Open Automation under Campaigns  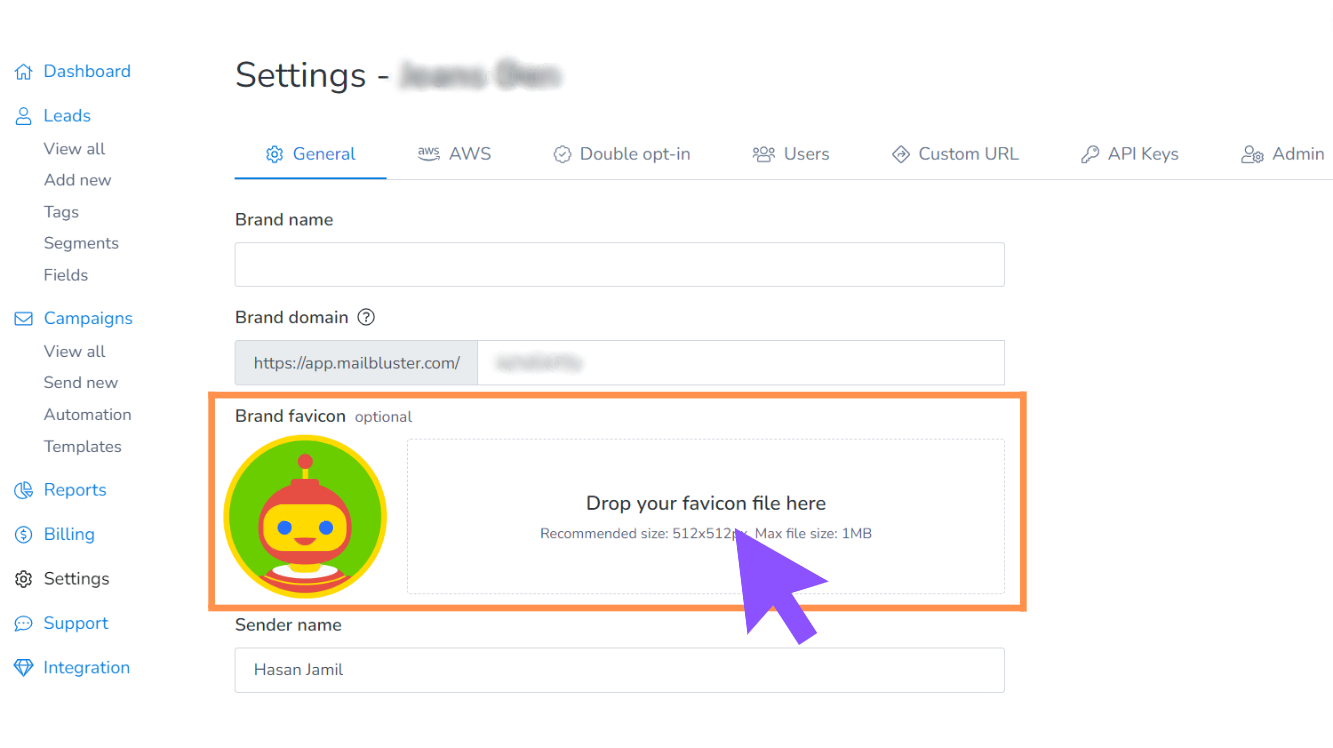pyautogui.click(x=87, y=414)
